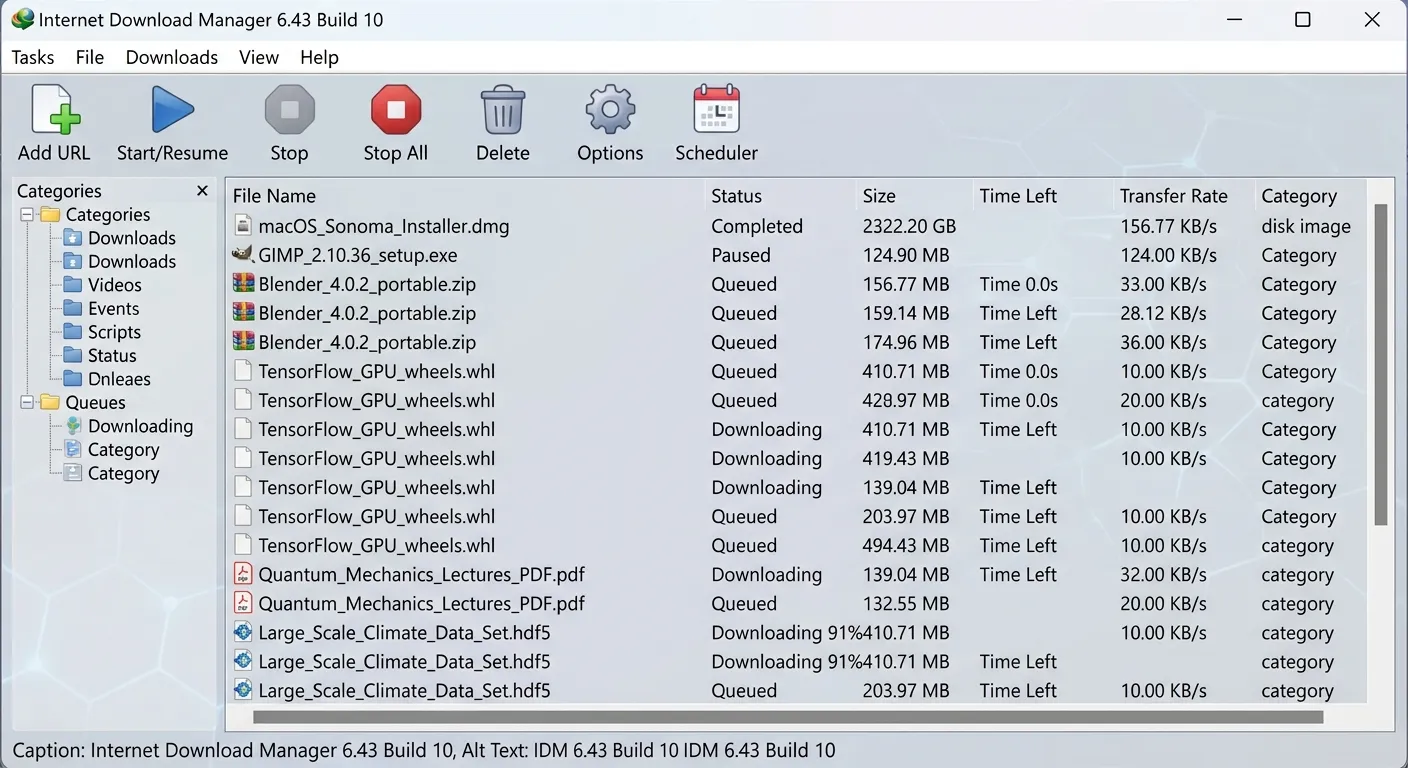The height and width of the screenshot is (768, 1408).
Task: Click the 124.00 KB/s transfer rate cell
Action: (1168, 255)
